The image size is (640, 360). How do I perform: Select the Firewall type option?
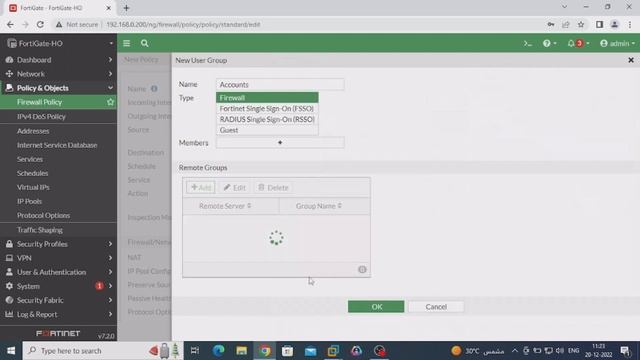[267, 98]
